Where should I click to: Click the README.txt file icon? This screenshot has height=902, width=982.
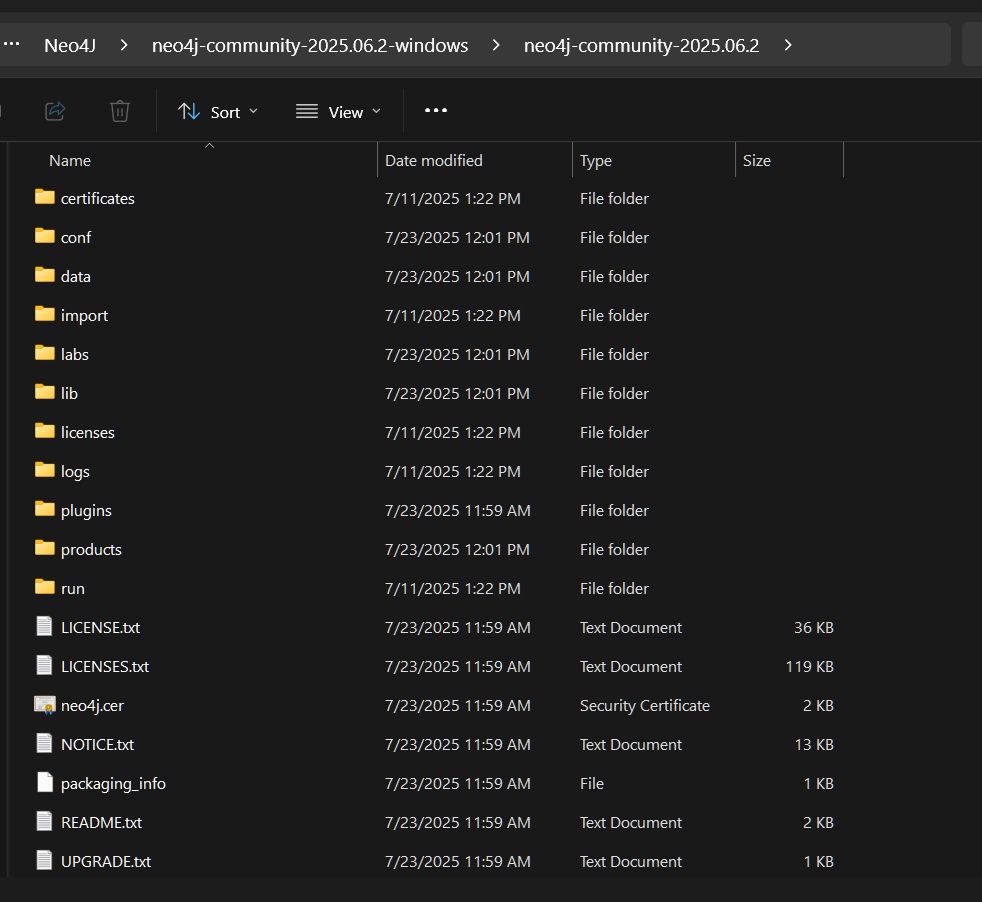[44, 821]
